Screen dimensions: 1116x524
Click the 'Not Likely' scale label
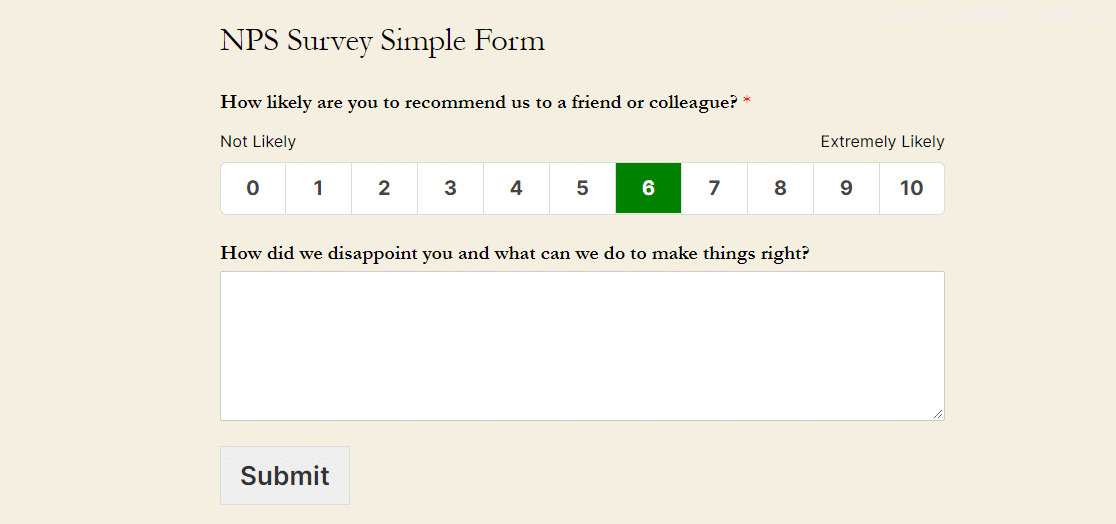(258, 142)
